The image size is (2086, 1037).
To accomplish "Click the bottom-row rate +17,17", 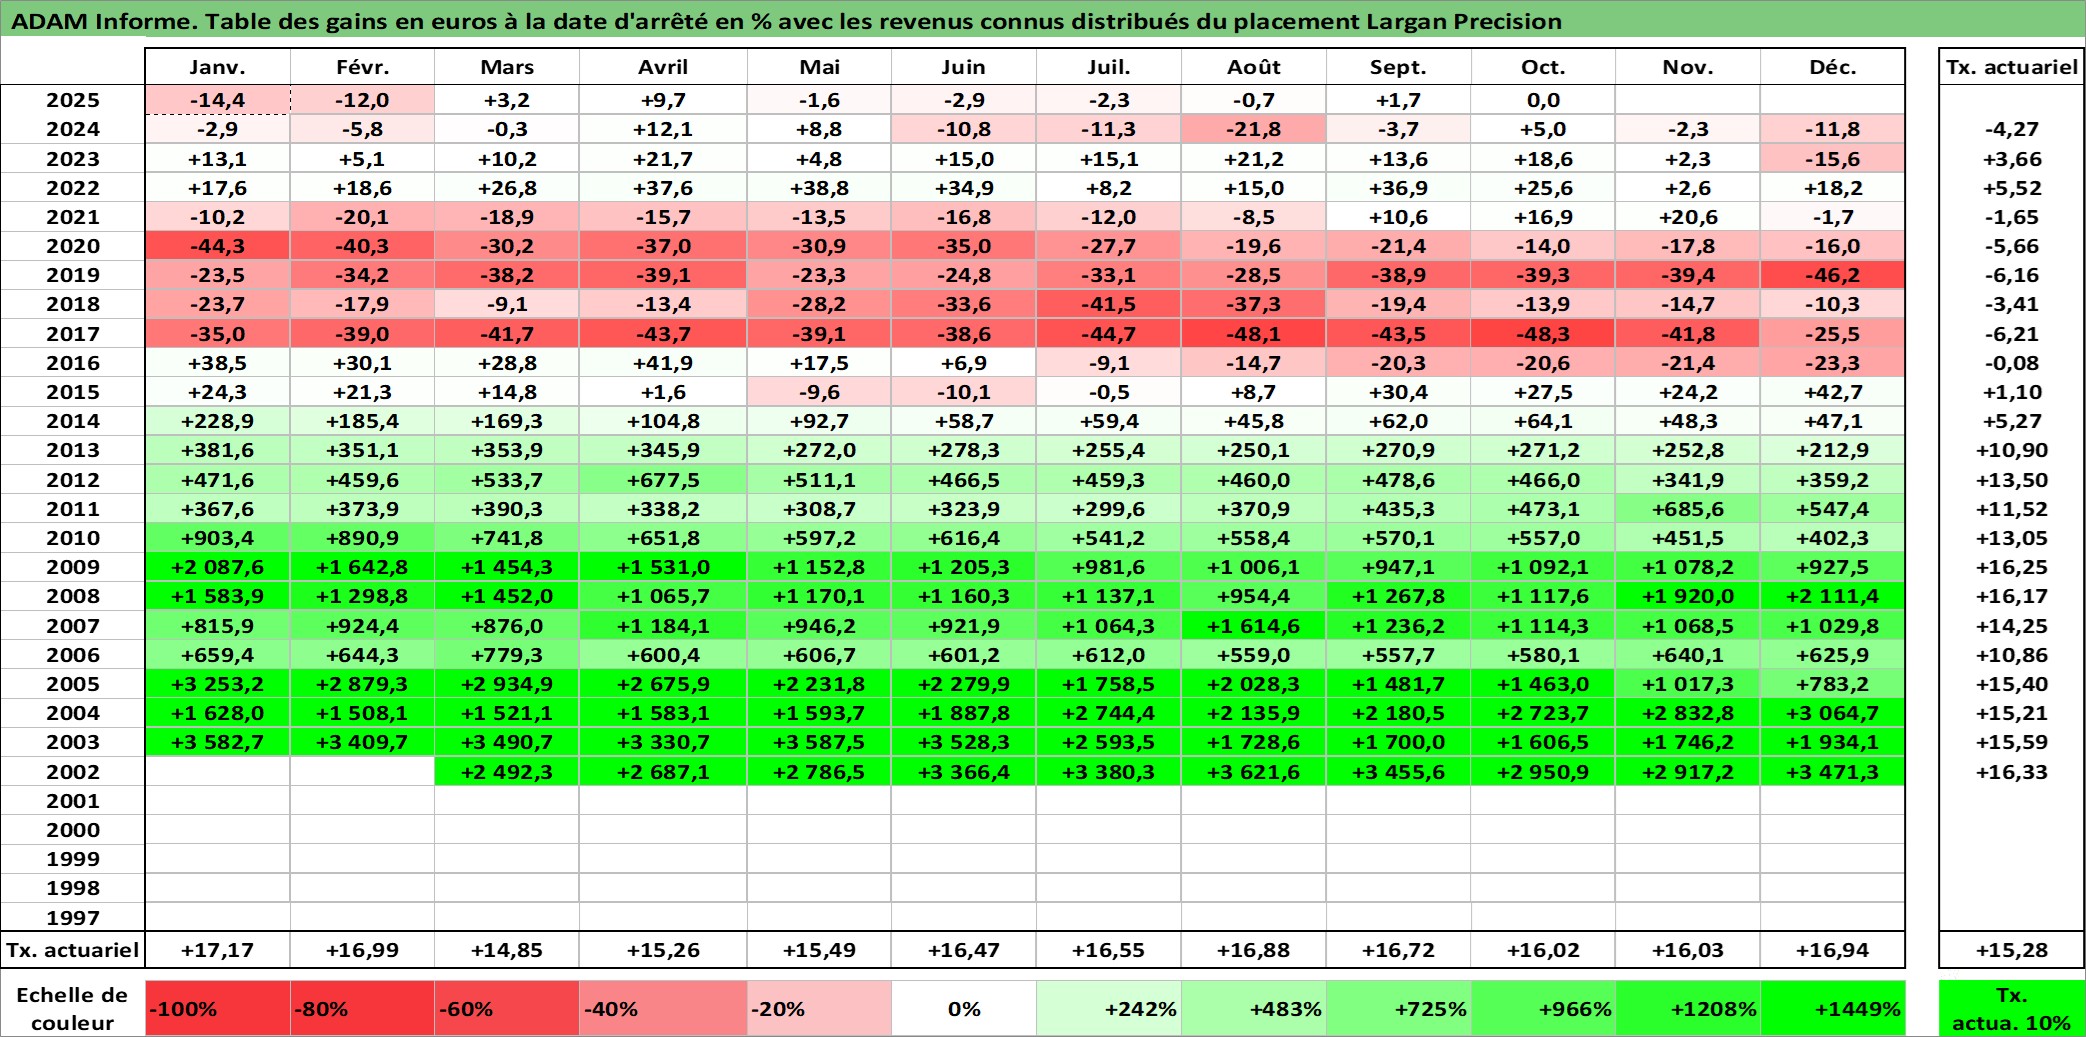I will click(x=217, y=950).
